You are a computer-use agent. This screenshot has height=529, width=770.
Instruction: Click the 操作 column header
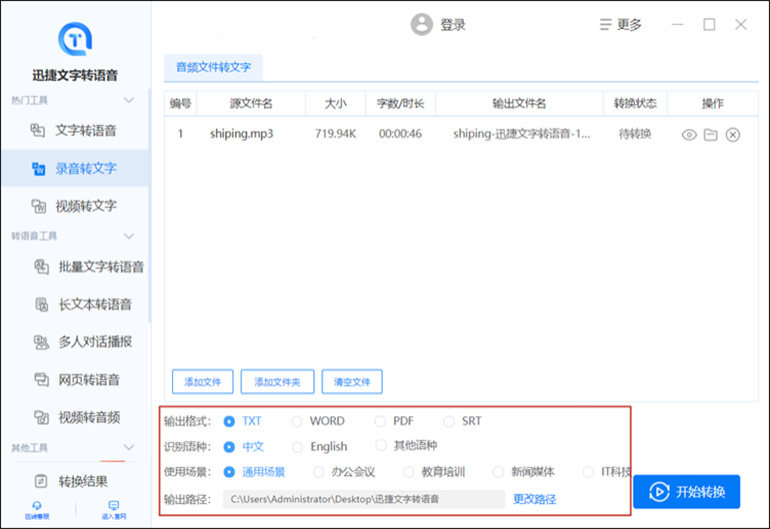click(713, 104)
